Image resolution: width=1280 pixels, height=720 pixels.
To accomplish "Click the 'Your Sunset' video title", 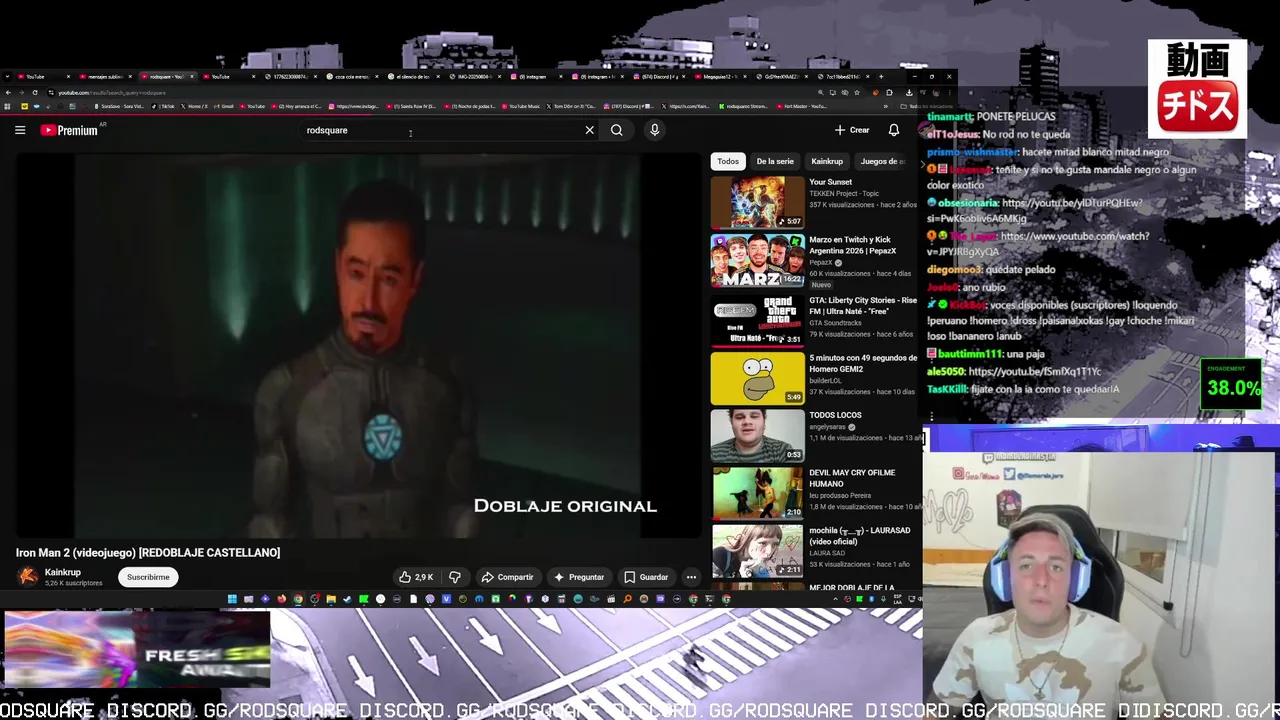I will click(830, 182).
